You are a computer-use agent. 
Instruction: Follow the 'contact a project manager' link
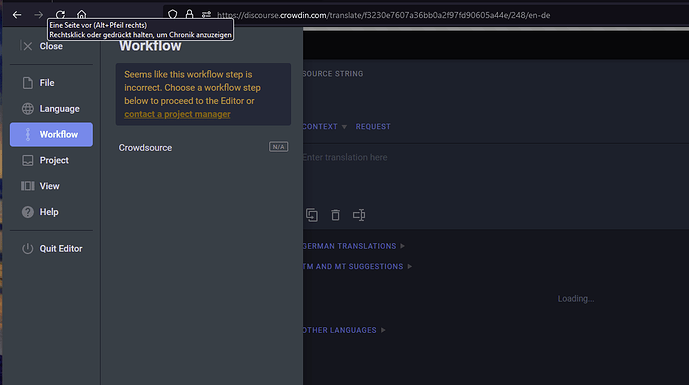[x=177, y=114]
